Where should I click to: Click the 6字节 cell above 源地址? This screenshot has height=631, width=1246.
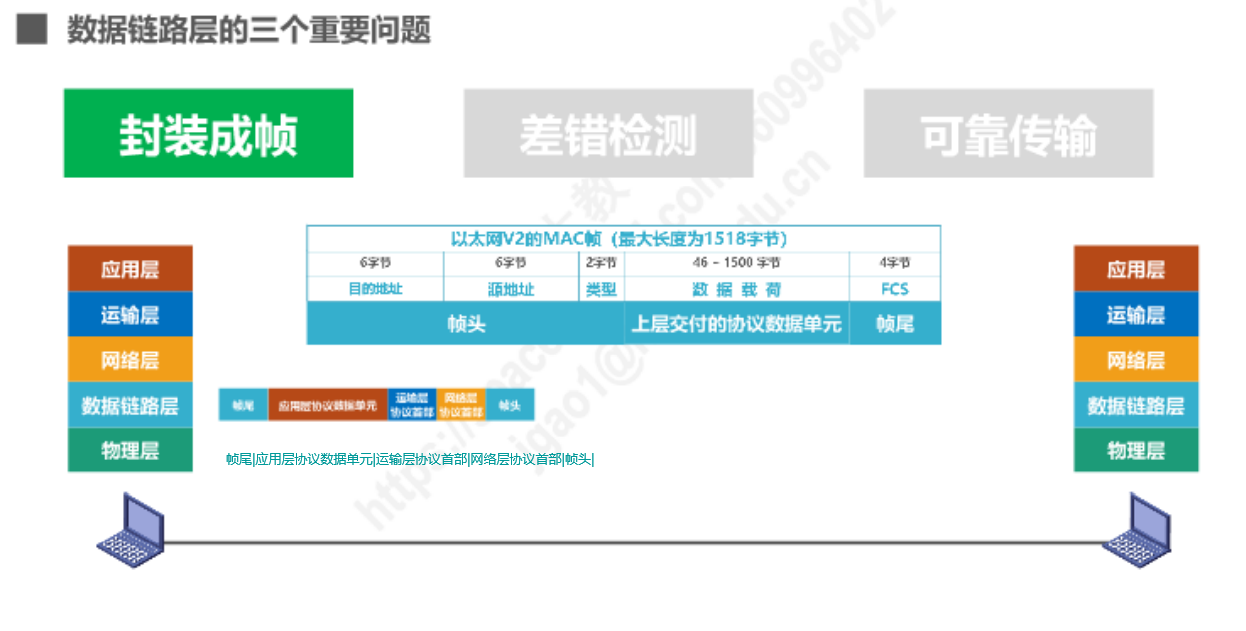coord(510,264)
